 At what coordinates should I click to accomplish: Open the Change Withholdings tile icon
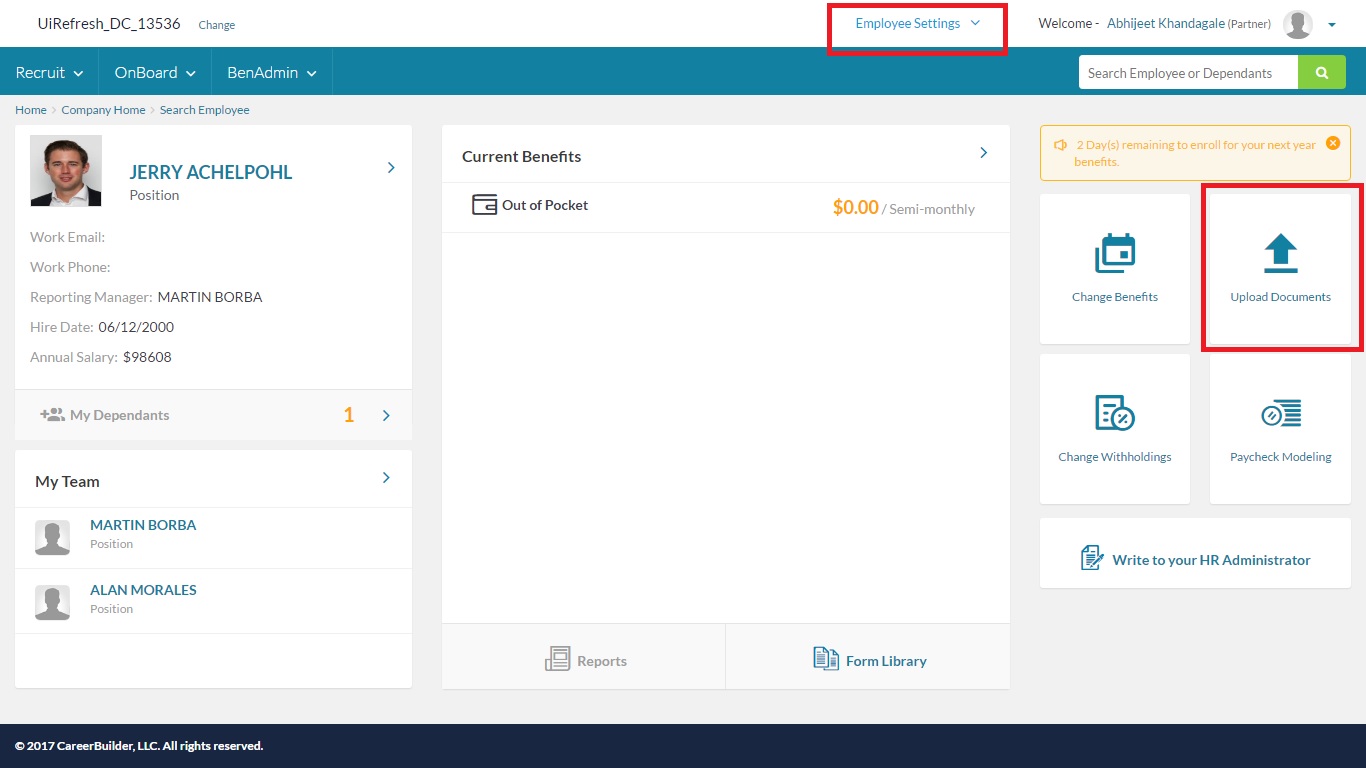click(x=1114, y=413)
